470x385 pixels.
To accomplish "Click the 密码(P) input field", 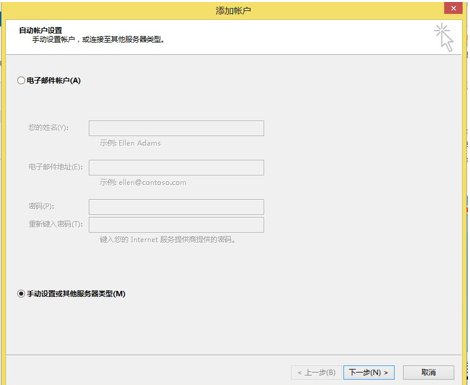I will coord(176,207).
